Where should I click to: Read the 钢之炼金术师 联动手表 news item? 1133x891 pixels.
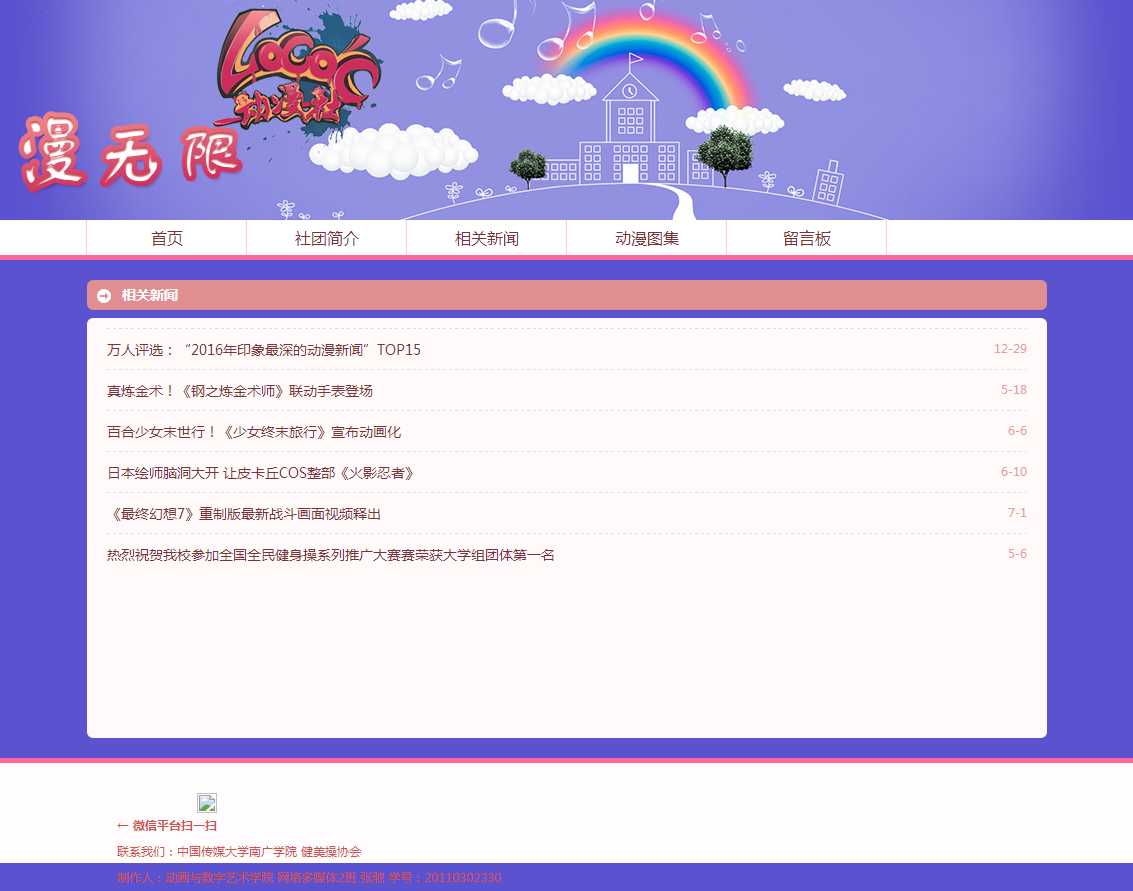[x=240, y=391]
